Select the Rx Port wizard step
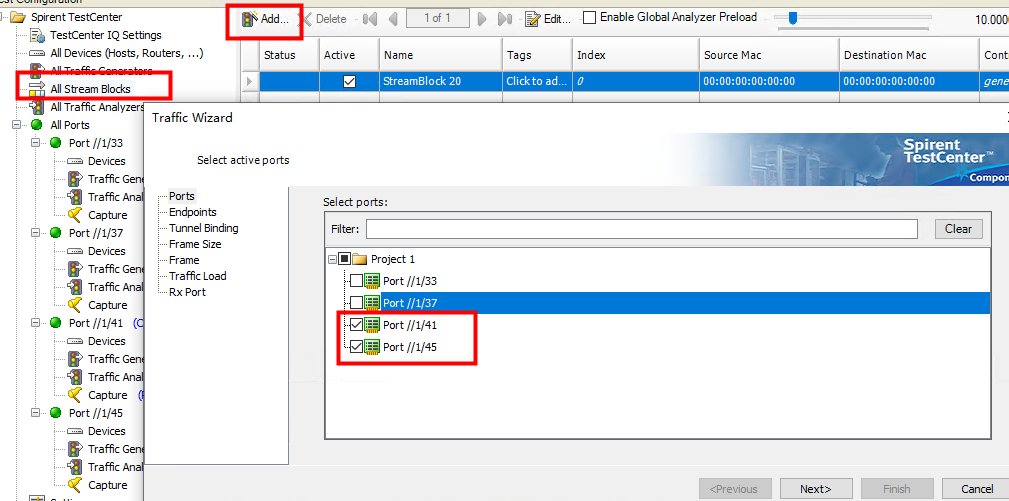 tap(187, 293)
